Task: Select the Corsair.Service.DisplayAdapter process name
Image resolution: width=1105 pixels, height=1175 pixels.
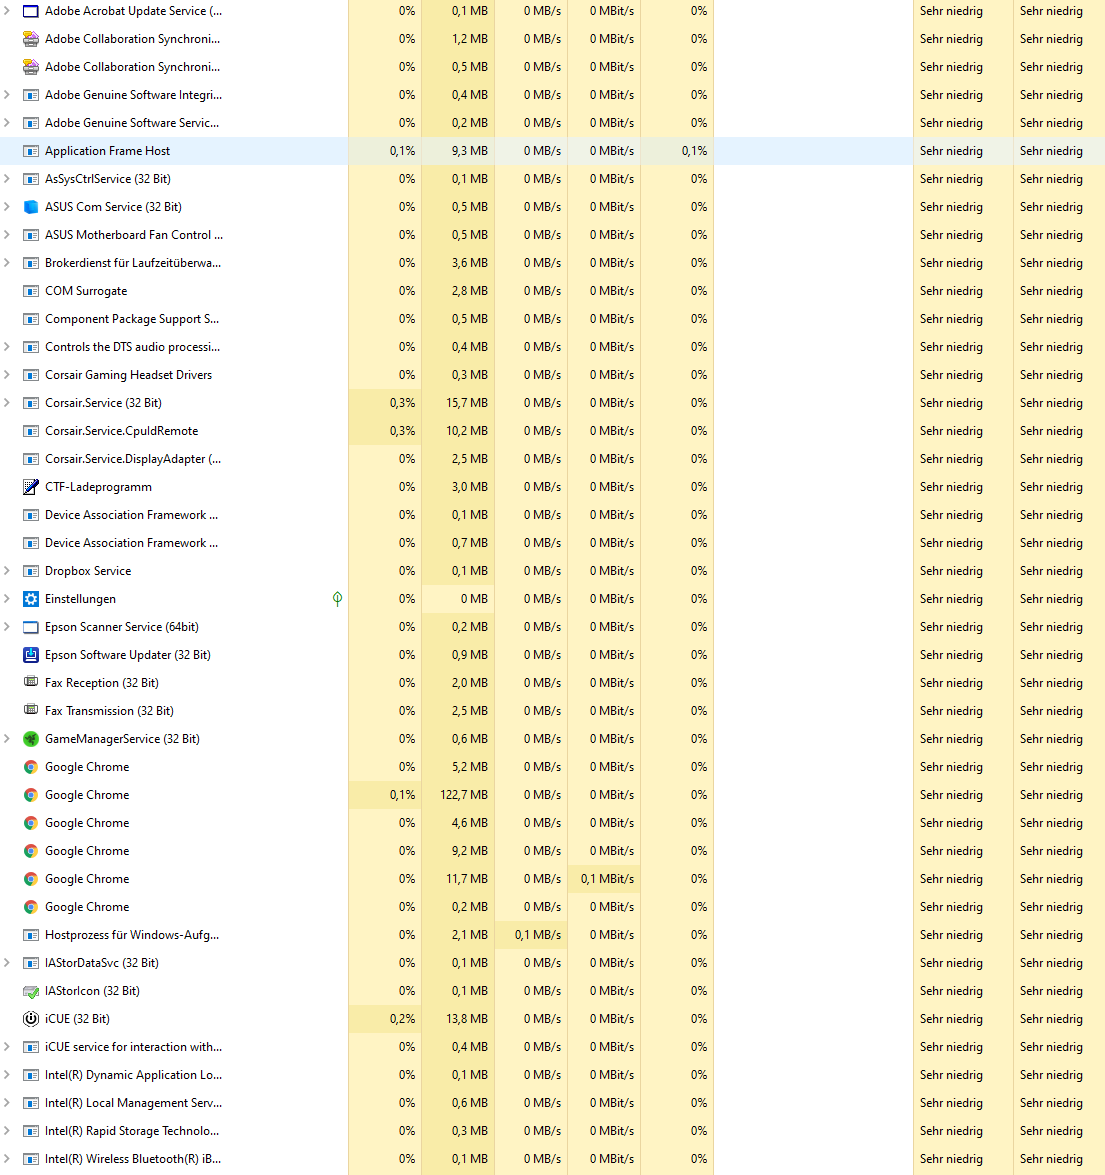Action: (x=133, y=459)
